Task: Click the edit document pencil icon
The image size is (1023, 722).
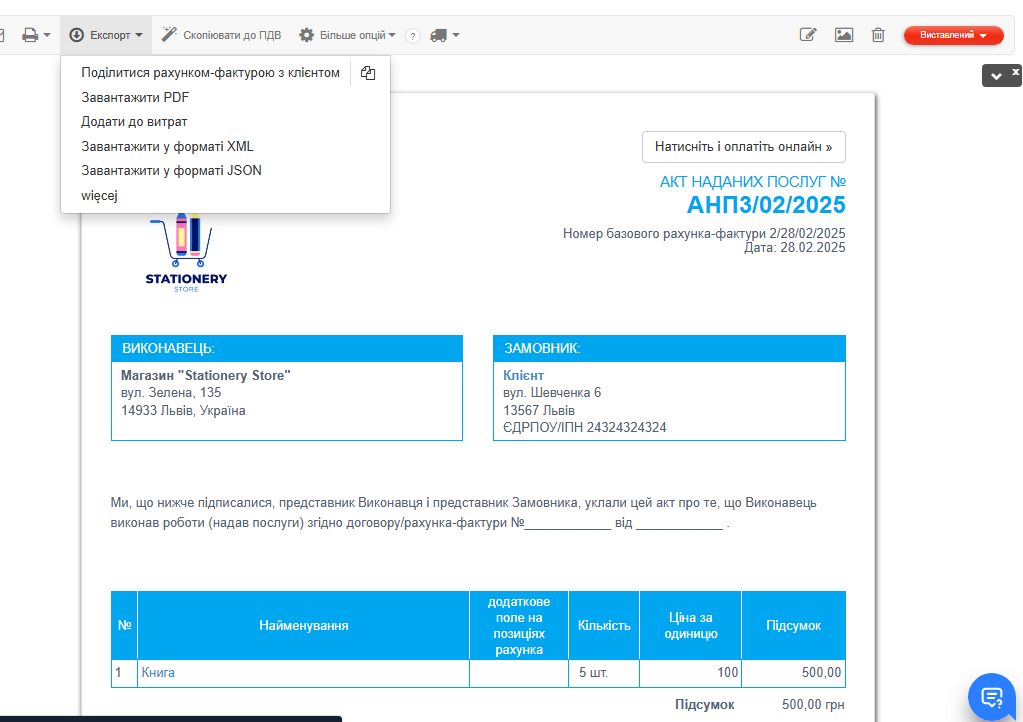Action: pyautogui.click(x=808, y=35)
